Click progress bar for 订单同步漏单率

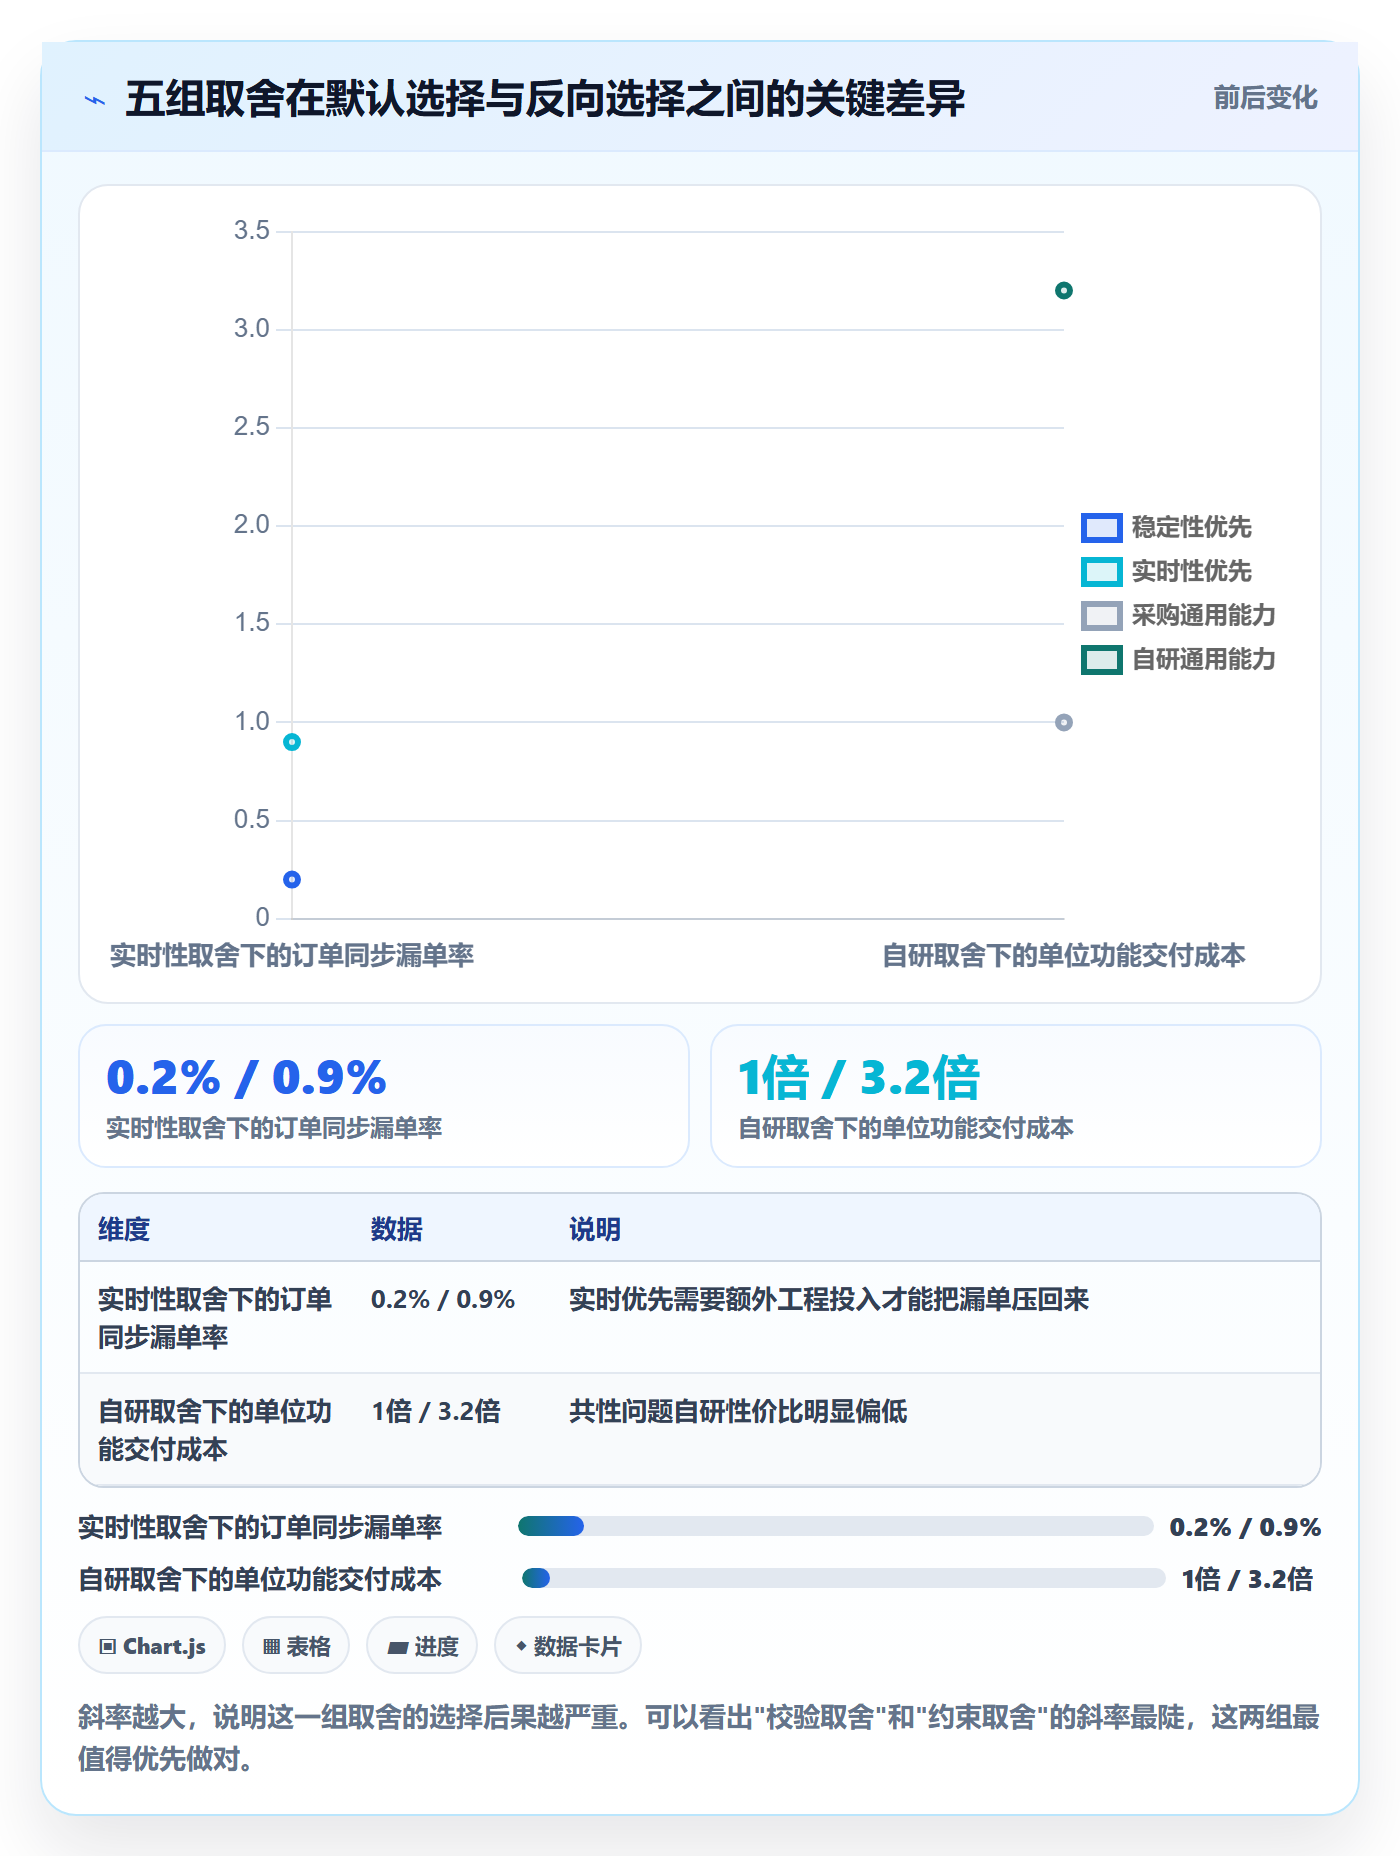coord(836,1526)
